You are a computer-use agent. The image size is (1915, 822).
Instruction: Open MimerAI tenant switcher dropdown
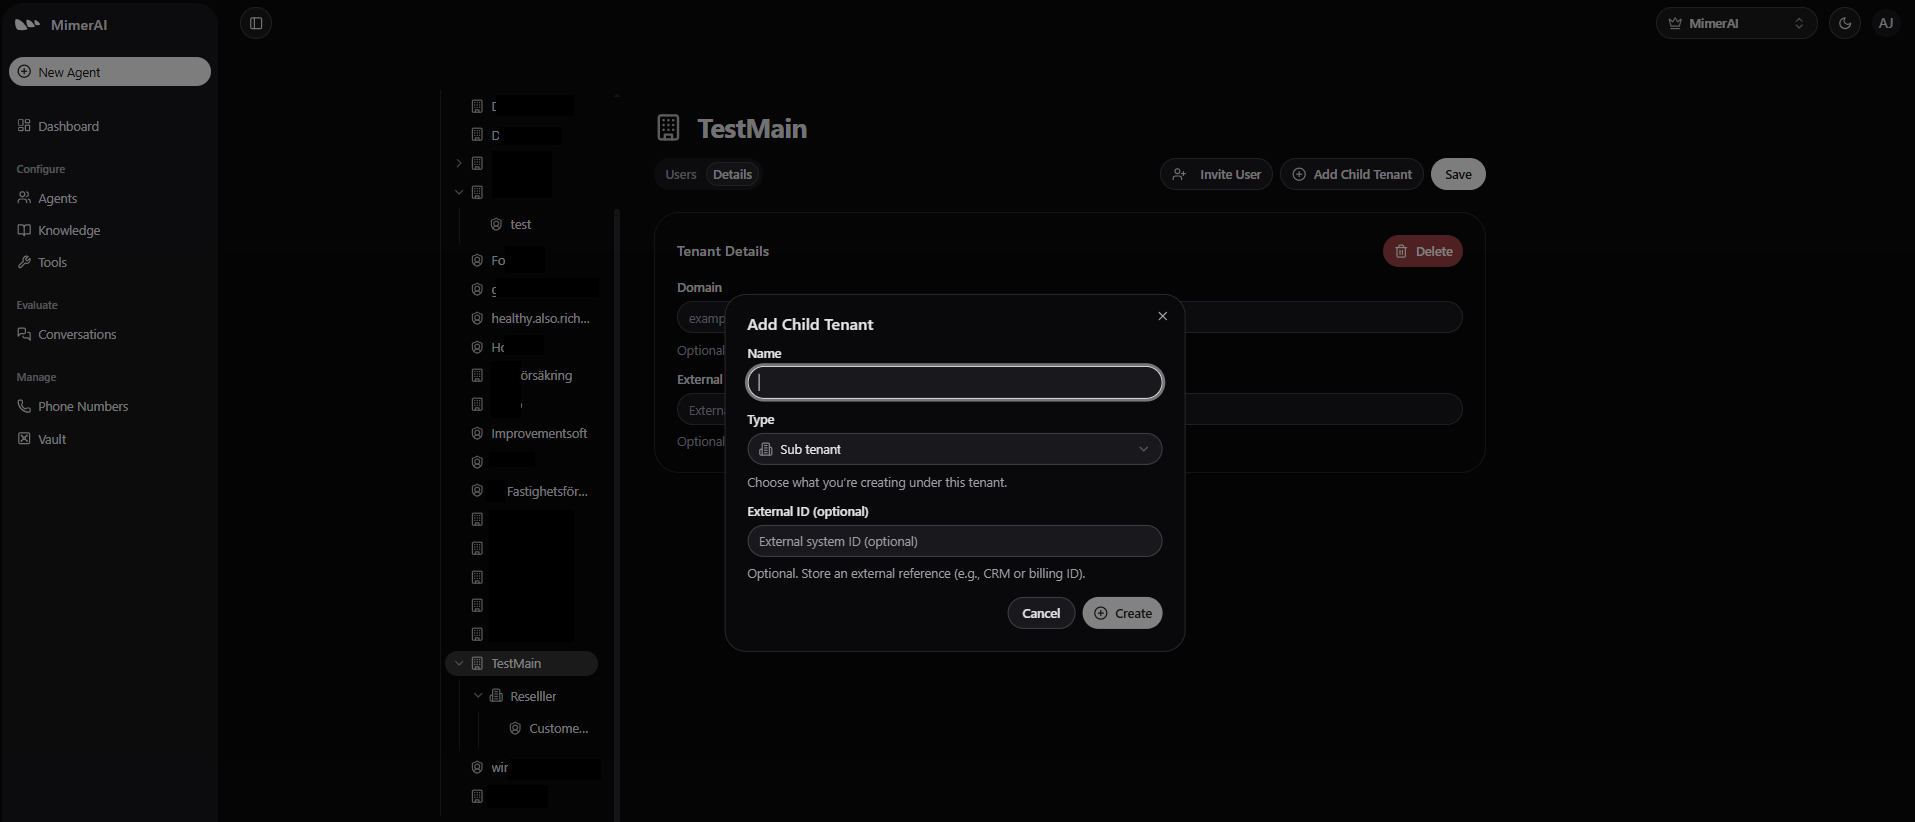[x=1736, y=23]
